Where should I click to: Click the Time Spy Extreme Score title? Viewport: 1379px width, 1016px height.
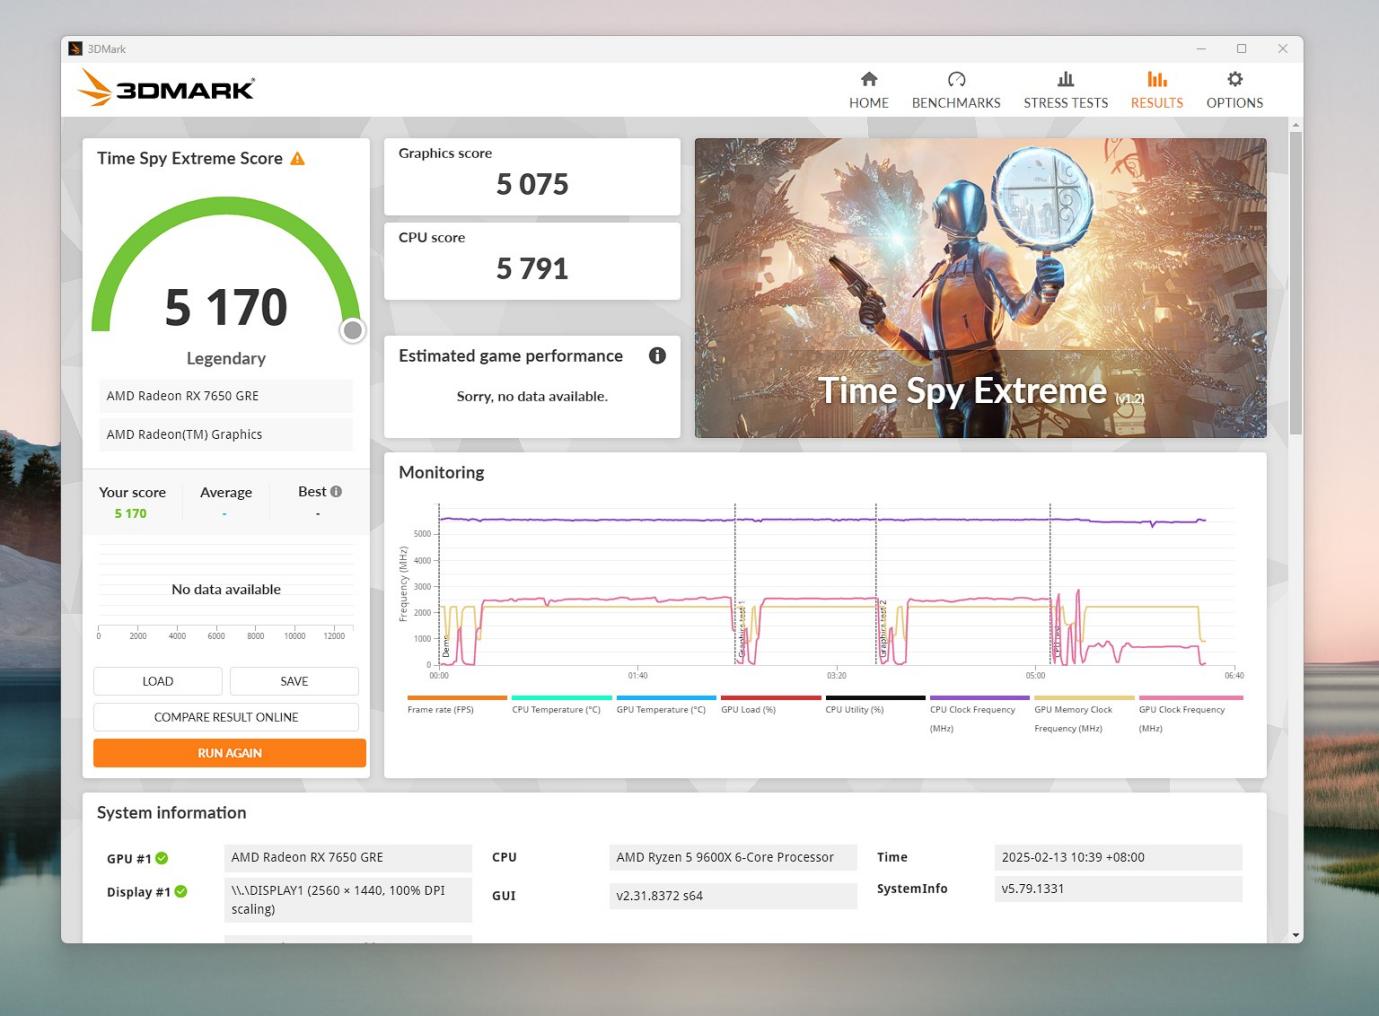pos(190,158)
